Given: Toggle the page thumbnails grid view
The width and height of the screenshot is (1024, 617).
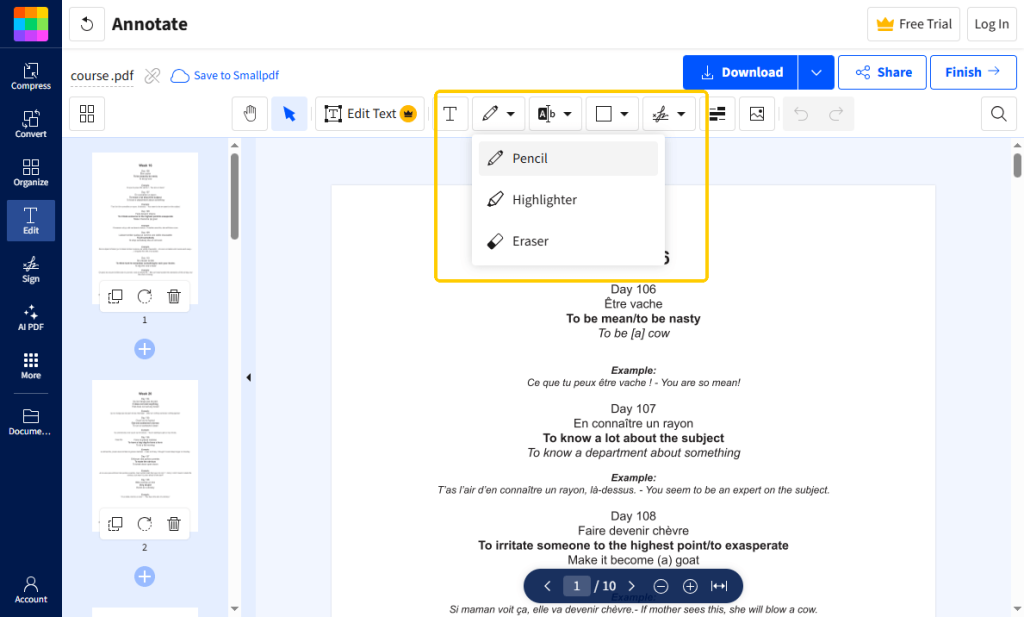Looking at the screenshot, I should pos(87,114).
